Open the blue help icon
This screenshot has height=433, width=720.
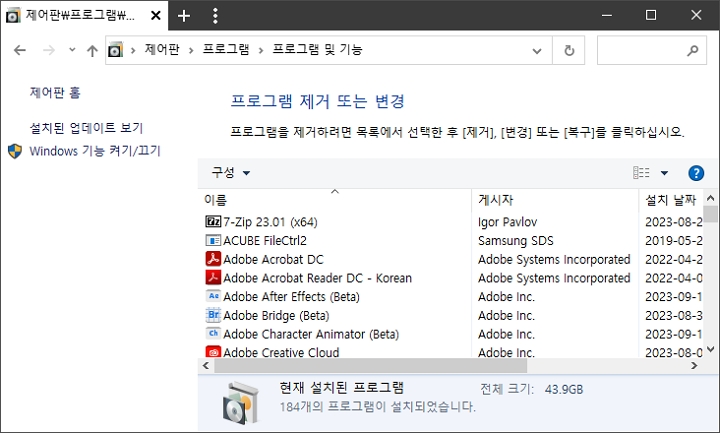tap(696, 173)
